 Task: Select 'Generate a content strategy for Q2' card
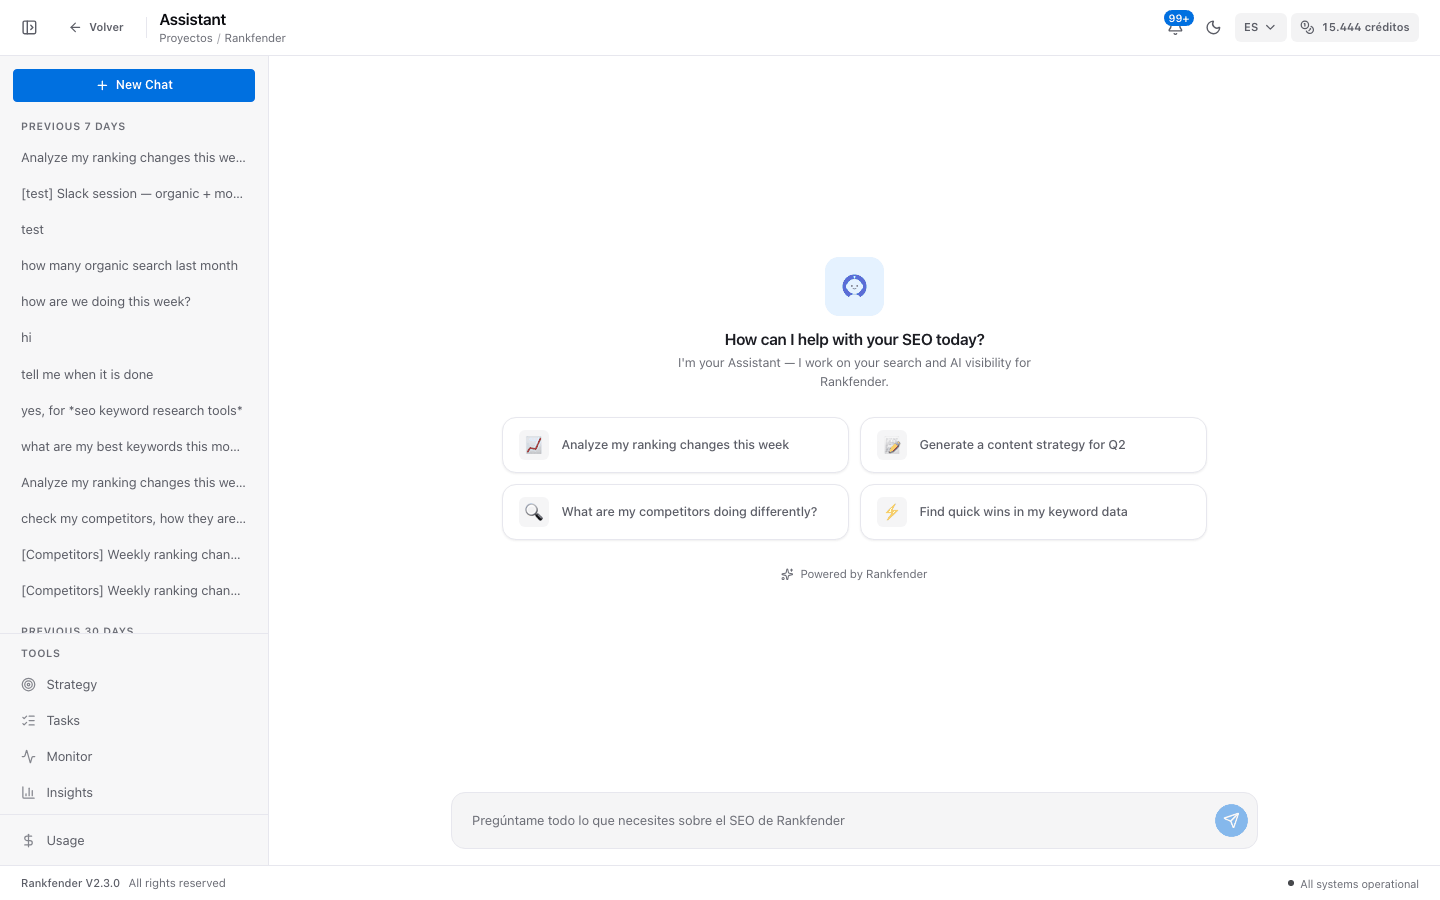tap(1033, 445)
